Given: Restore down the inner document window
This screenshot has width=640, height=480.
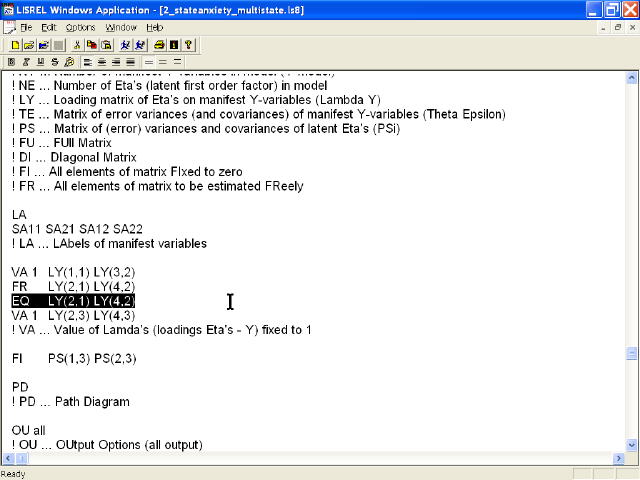Looking at the screenshot, I should (x=617, y=27).
